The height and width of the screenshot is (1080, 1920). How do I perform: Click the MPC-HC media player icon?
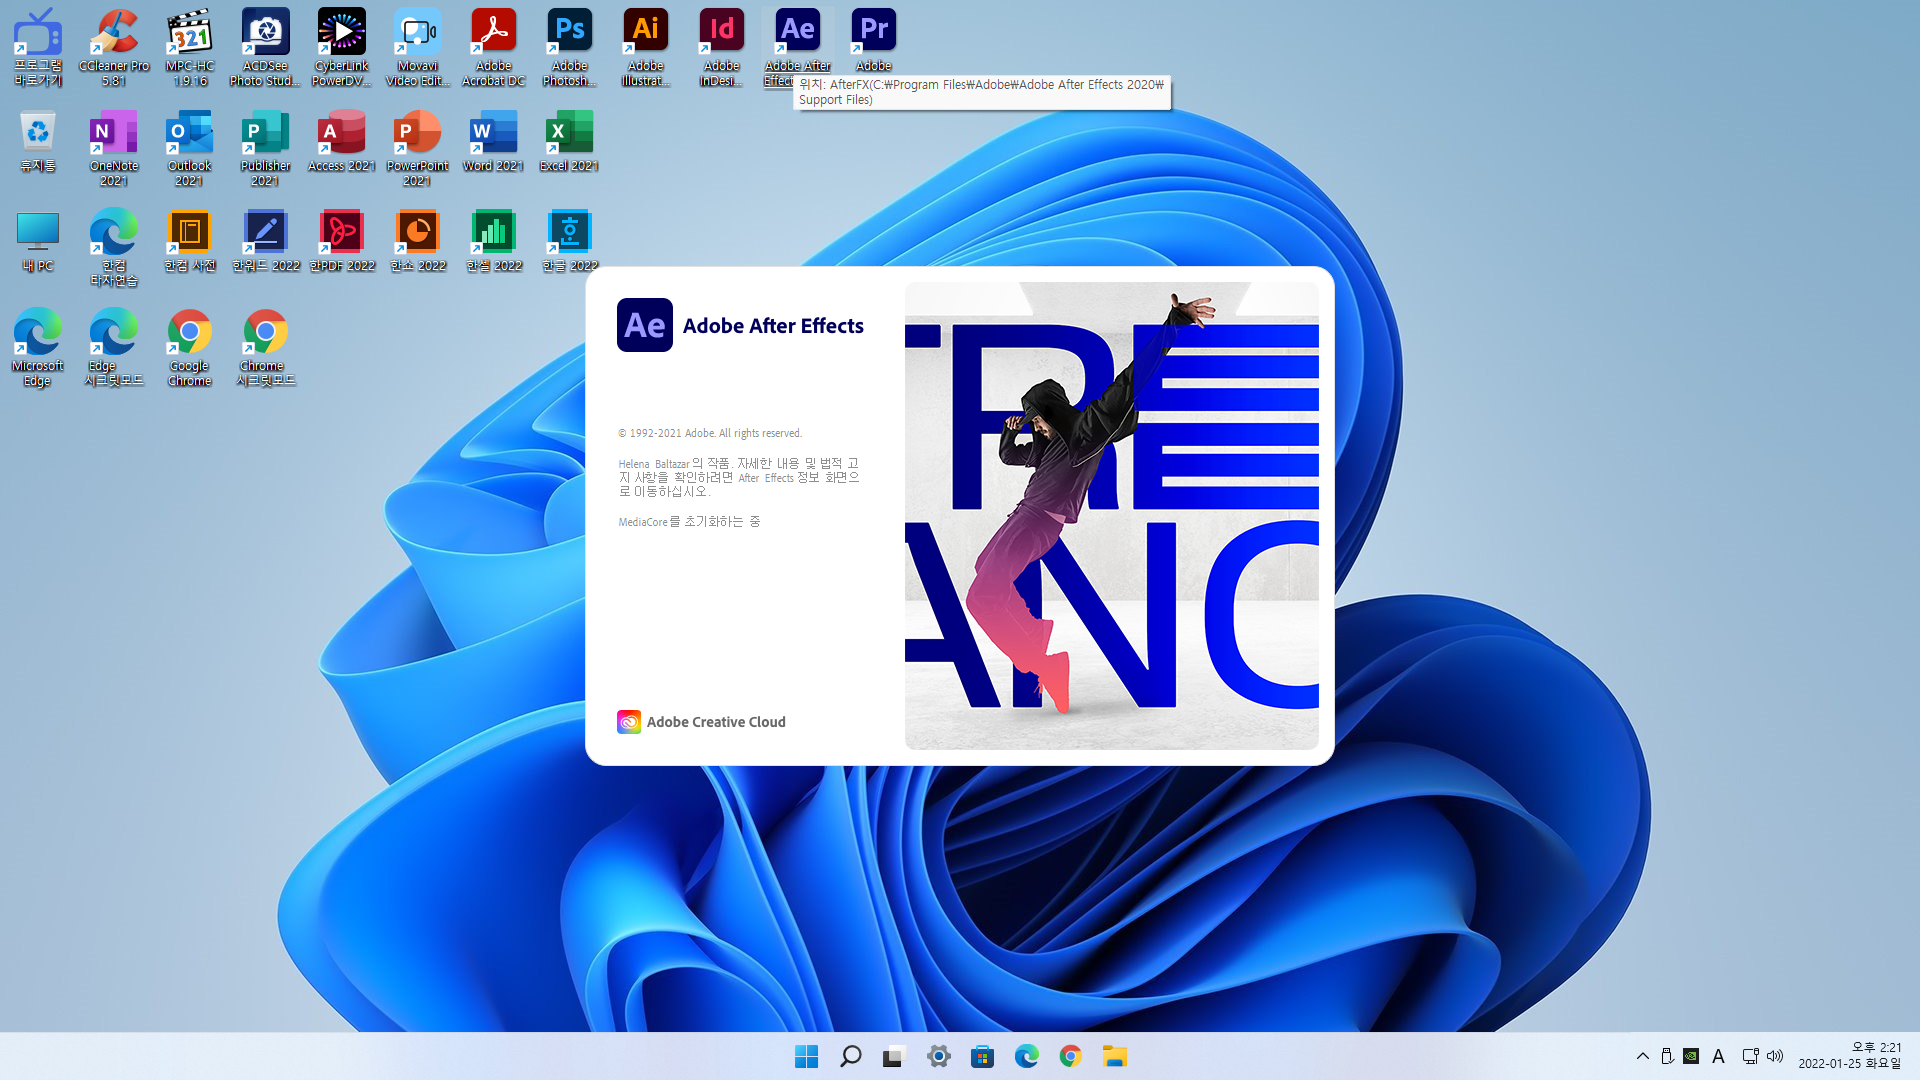[x=190, y=32]
